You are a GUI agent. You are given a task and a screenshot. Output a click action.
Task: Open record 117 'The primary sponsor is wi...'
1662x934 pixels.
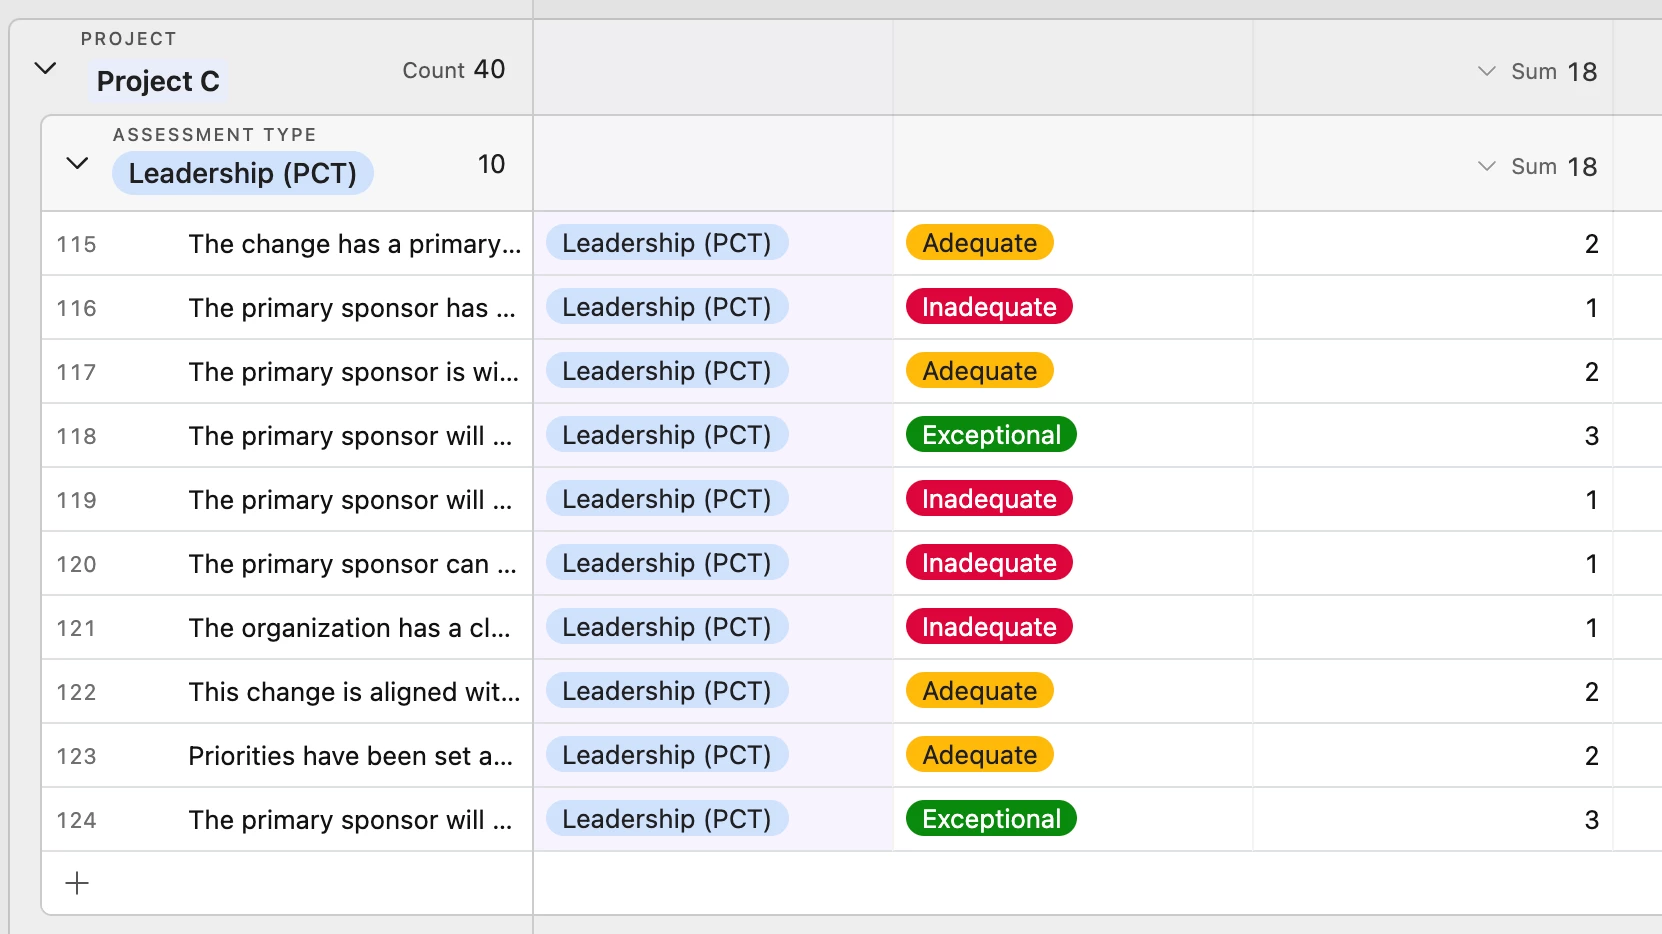pos(354,372)
